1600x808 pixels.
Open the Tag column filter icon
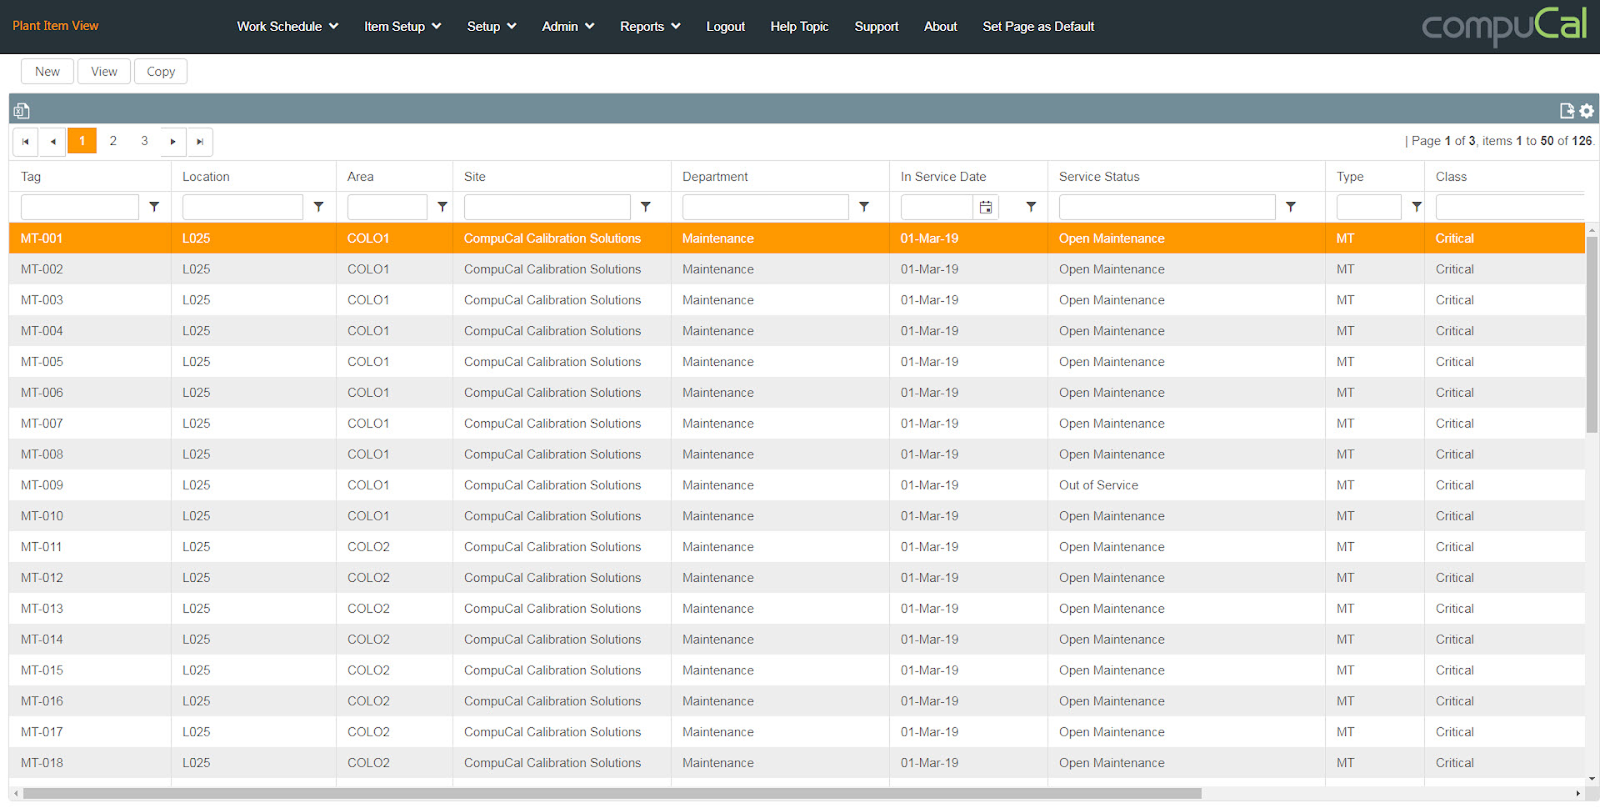pos(154,207)
